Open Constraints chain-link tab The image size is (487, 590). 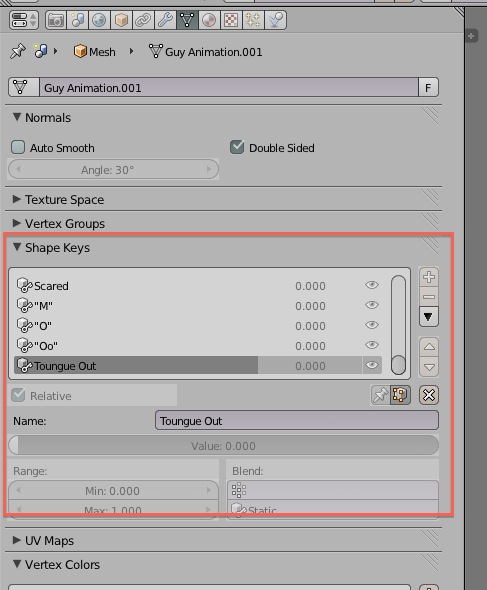pos(143,20)
